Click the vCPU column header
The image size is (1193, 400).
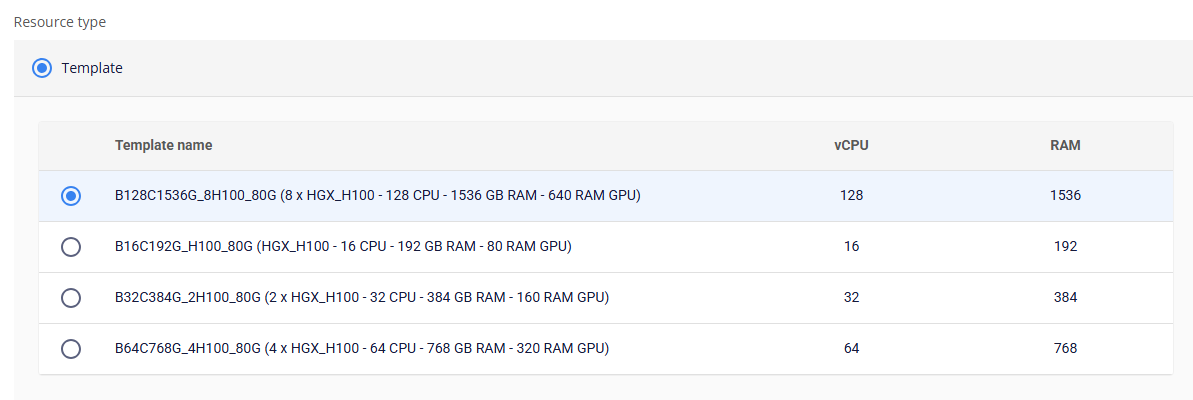pos(851,145)
